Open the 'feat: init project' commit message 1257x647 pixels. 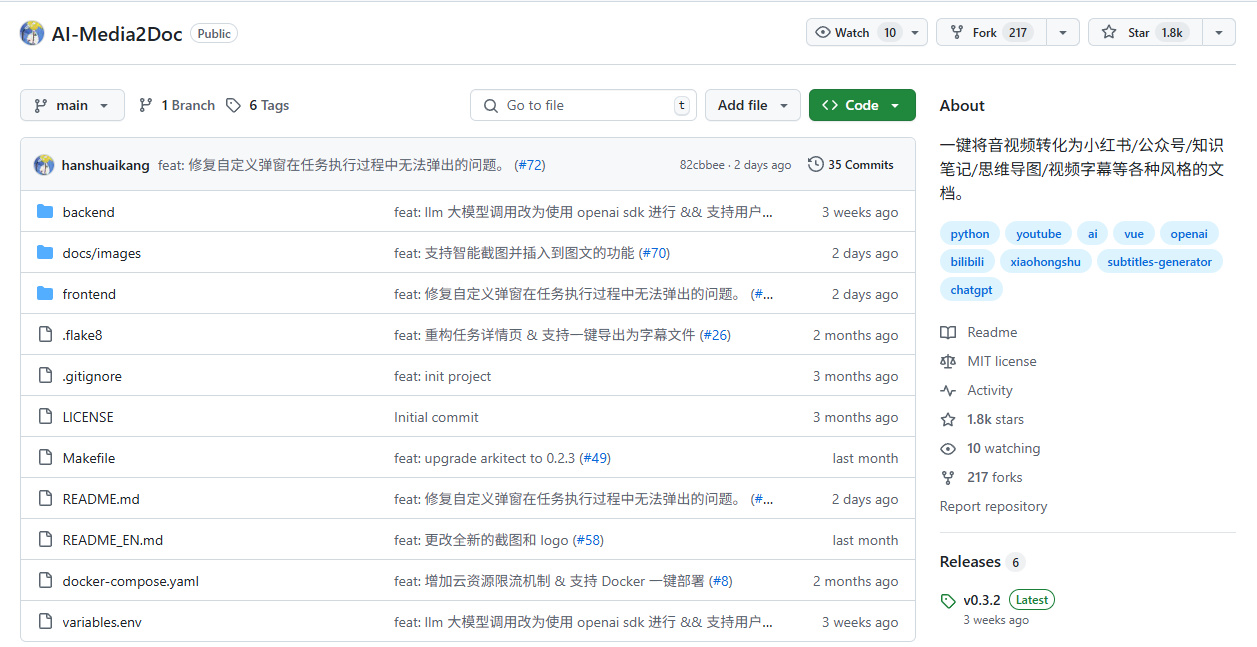[x=442, y=376]
